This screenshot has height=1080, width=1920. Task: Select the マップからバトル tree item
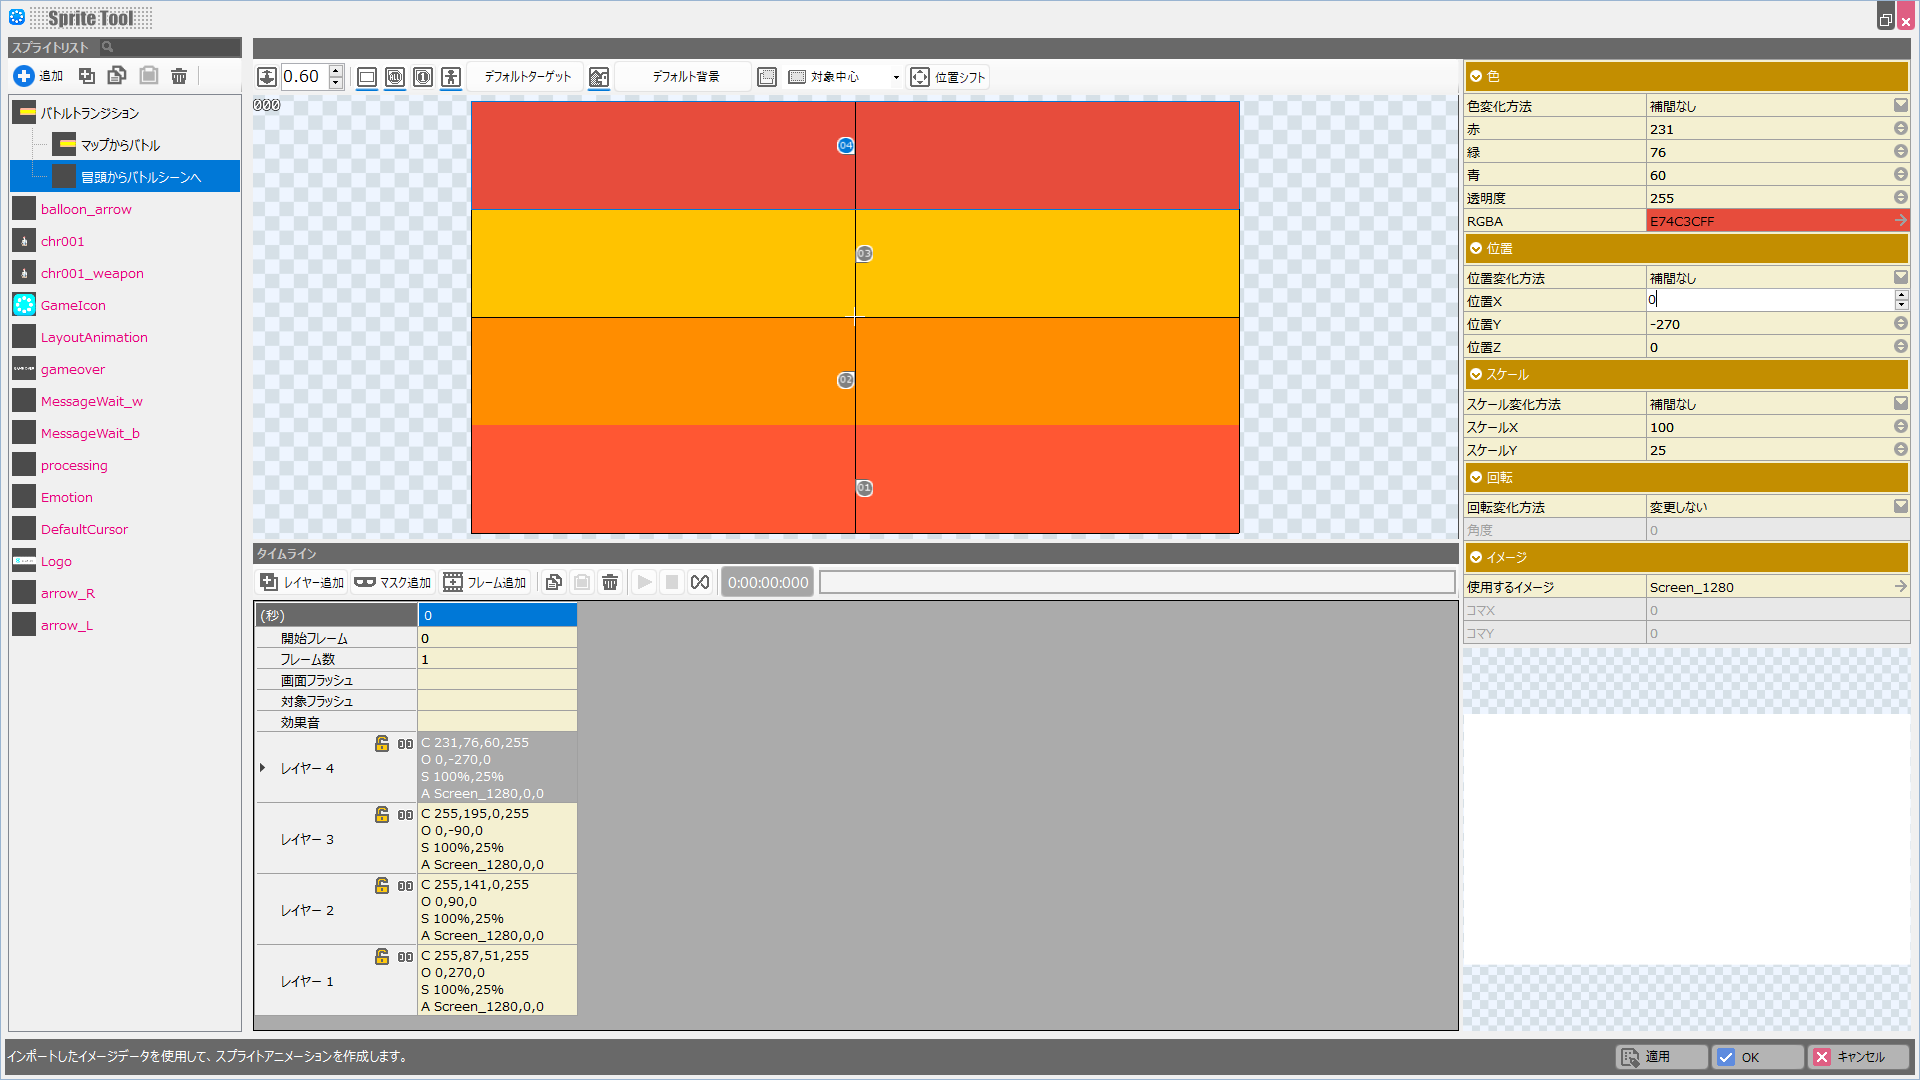click(120, 145)
